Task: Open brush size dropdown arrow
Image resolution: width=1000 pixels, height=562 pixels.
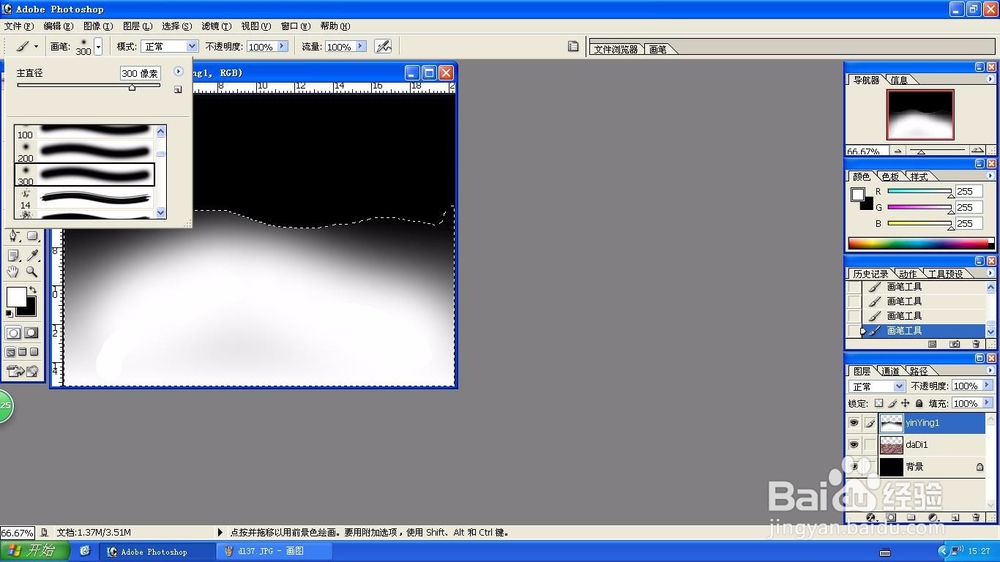Action: 98,47
